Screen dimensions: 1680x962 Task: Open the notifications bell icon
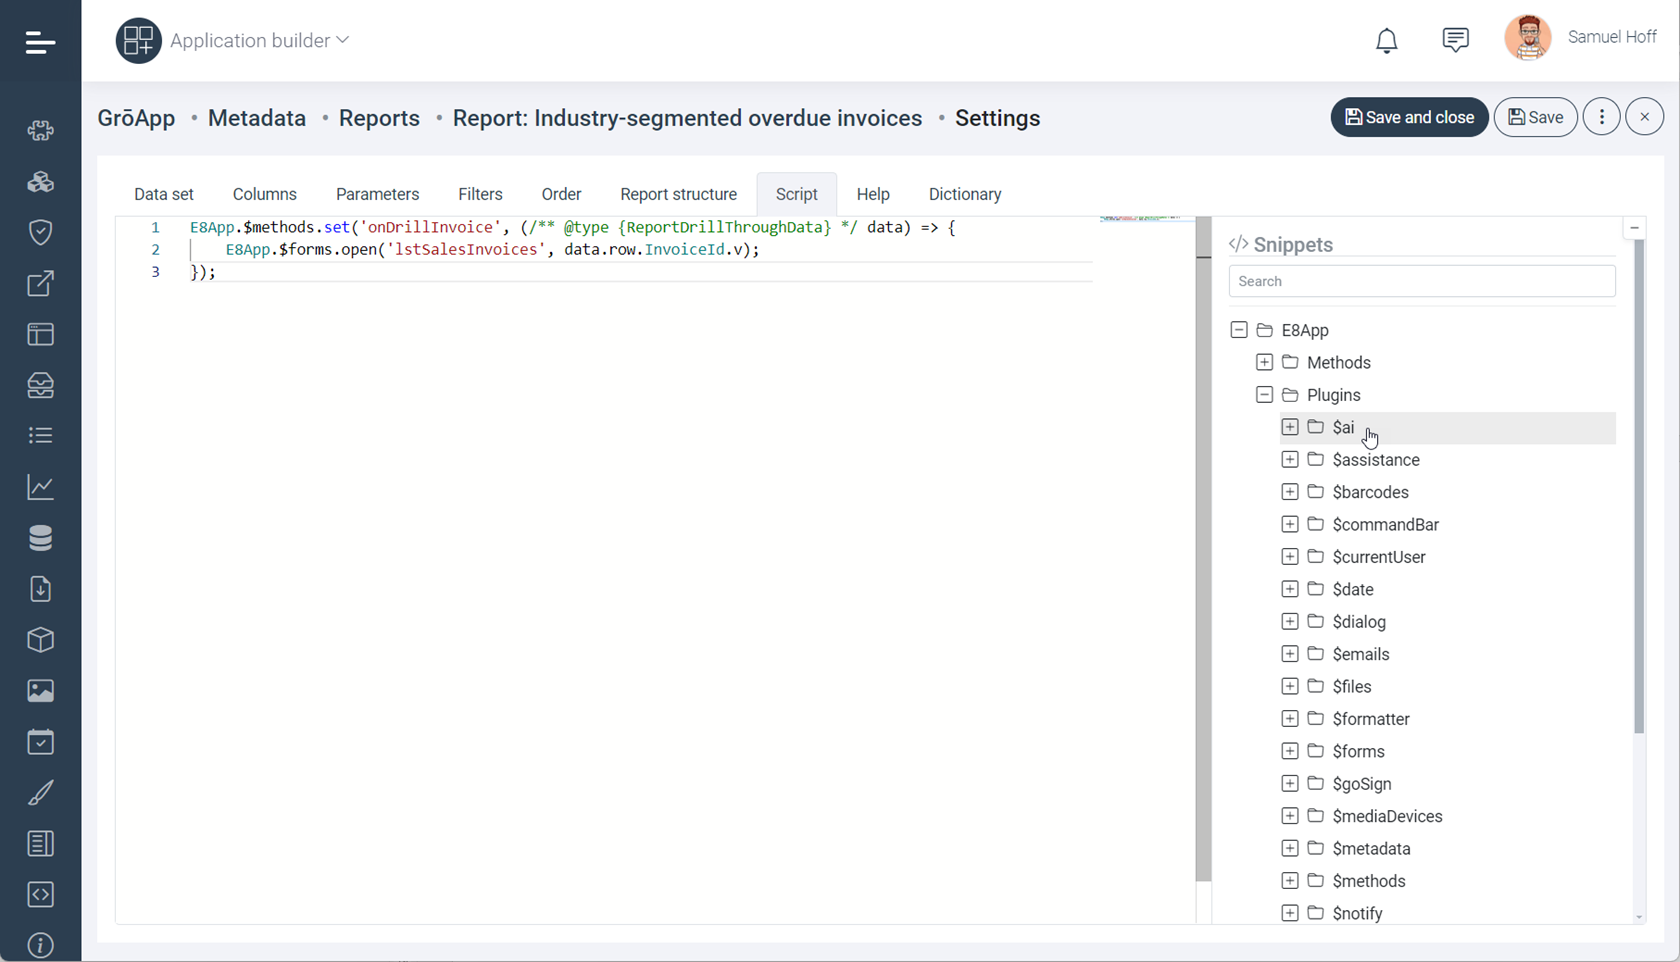[1386, 40]
